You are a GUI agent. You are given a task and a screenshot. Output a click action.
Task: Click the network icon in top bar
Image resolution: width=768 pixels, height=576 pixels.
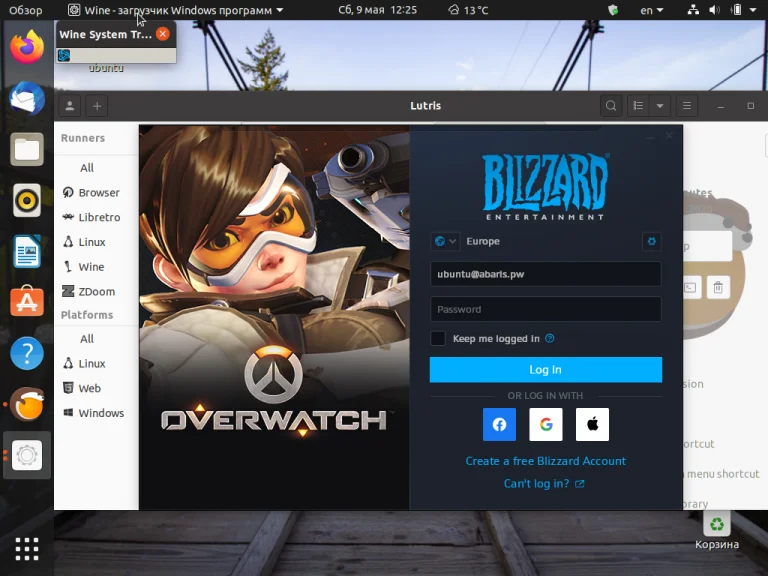click(x=693, y=10)
